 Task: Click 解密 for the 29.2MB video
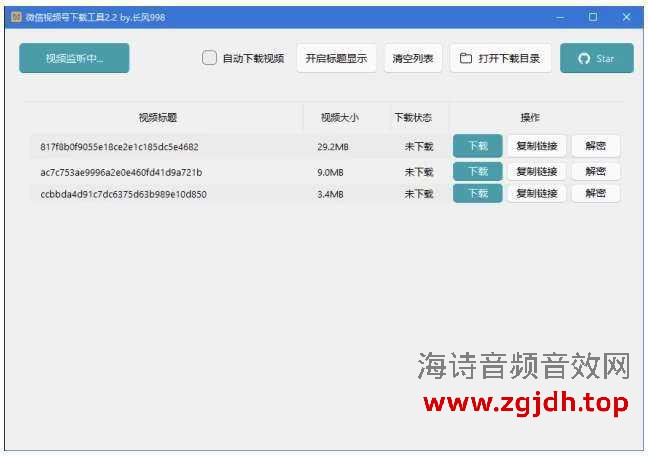[x=596, y=146]
